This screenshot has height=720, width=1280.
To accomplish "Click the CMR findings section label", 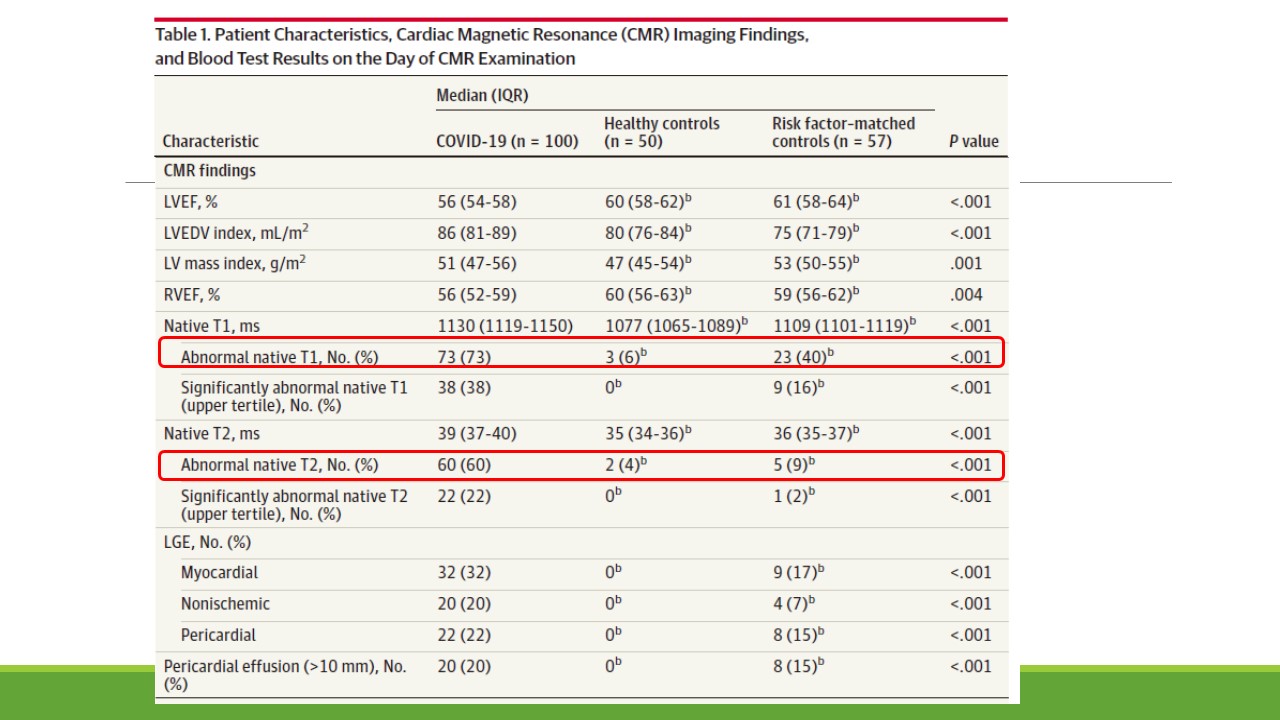I will click(x=210, y=171).
